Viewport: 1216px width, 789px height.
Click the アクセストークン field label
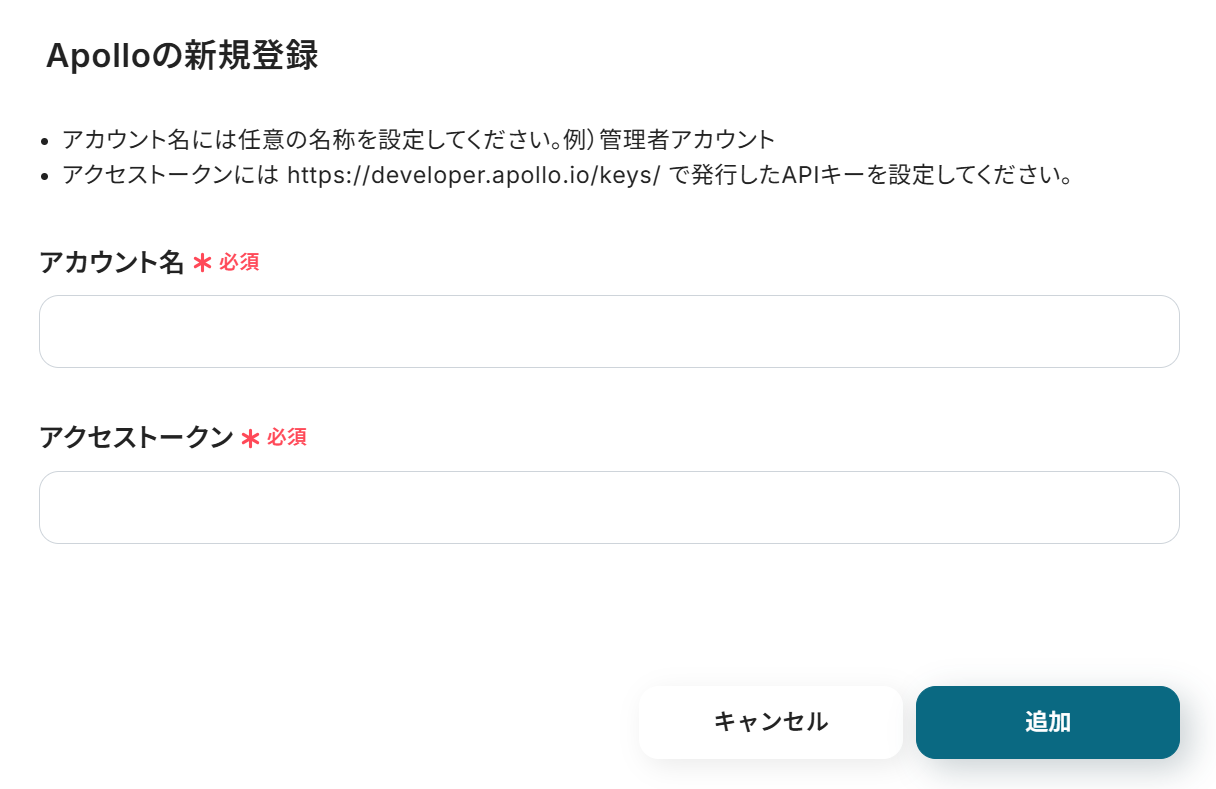coord(135,438)
